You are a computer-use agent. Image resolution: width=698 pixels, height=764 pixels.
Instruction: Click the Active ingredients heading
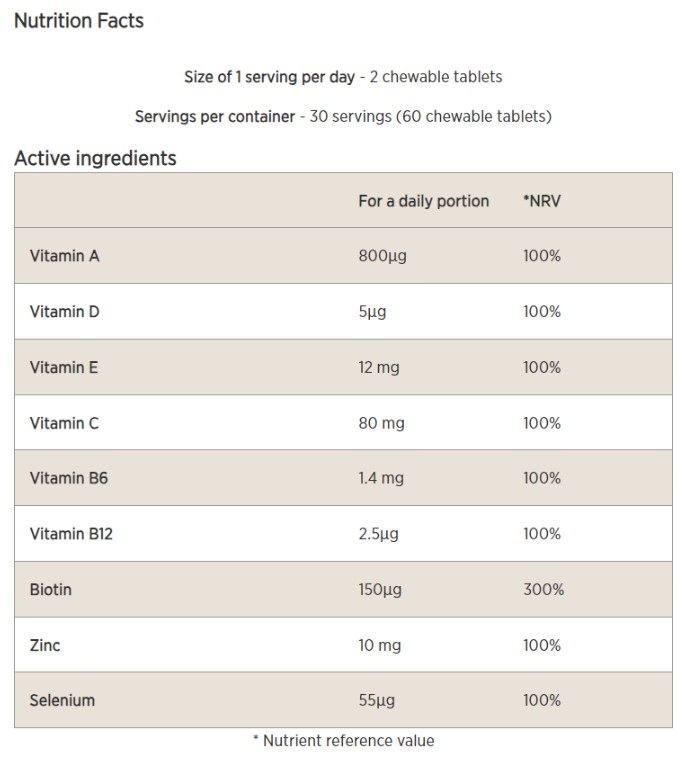tap(95, 158)
